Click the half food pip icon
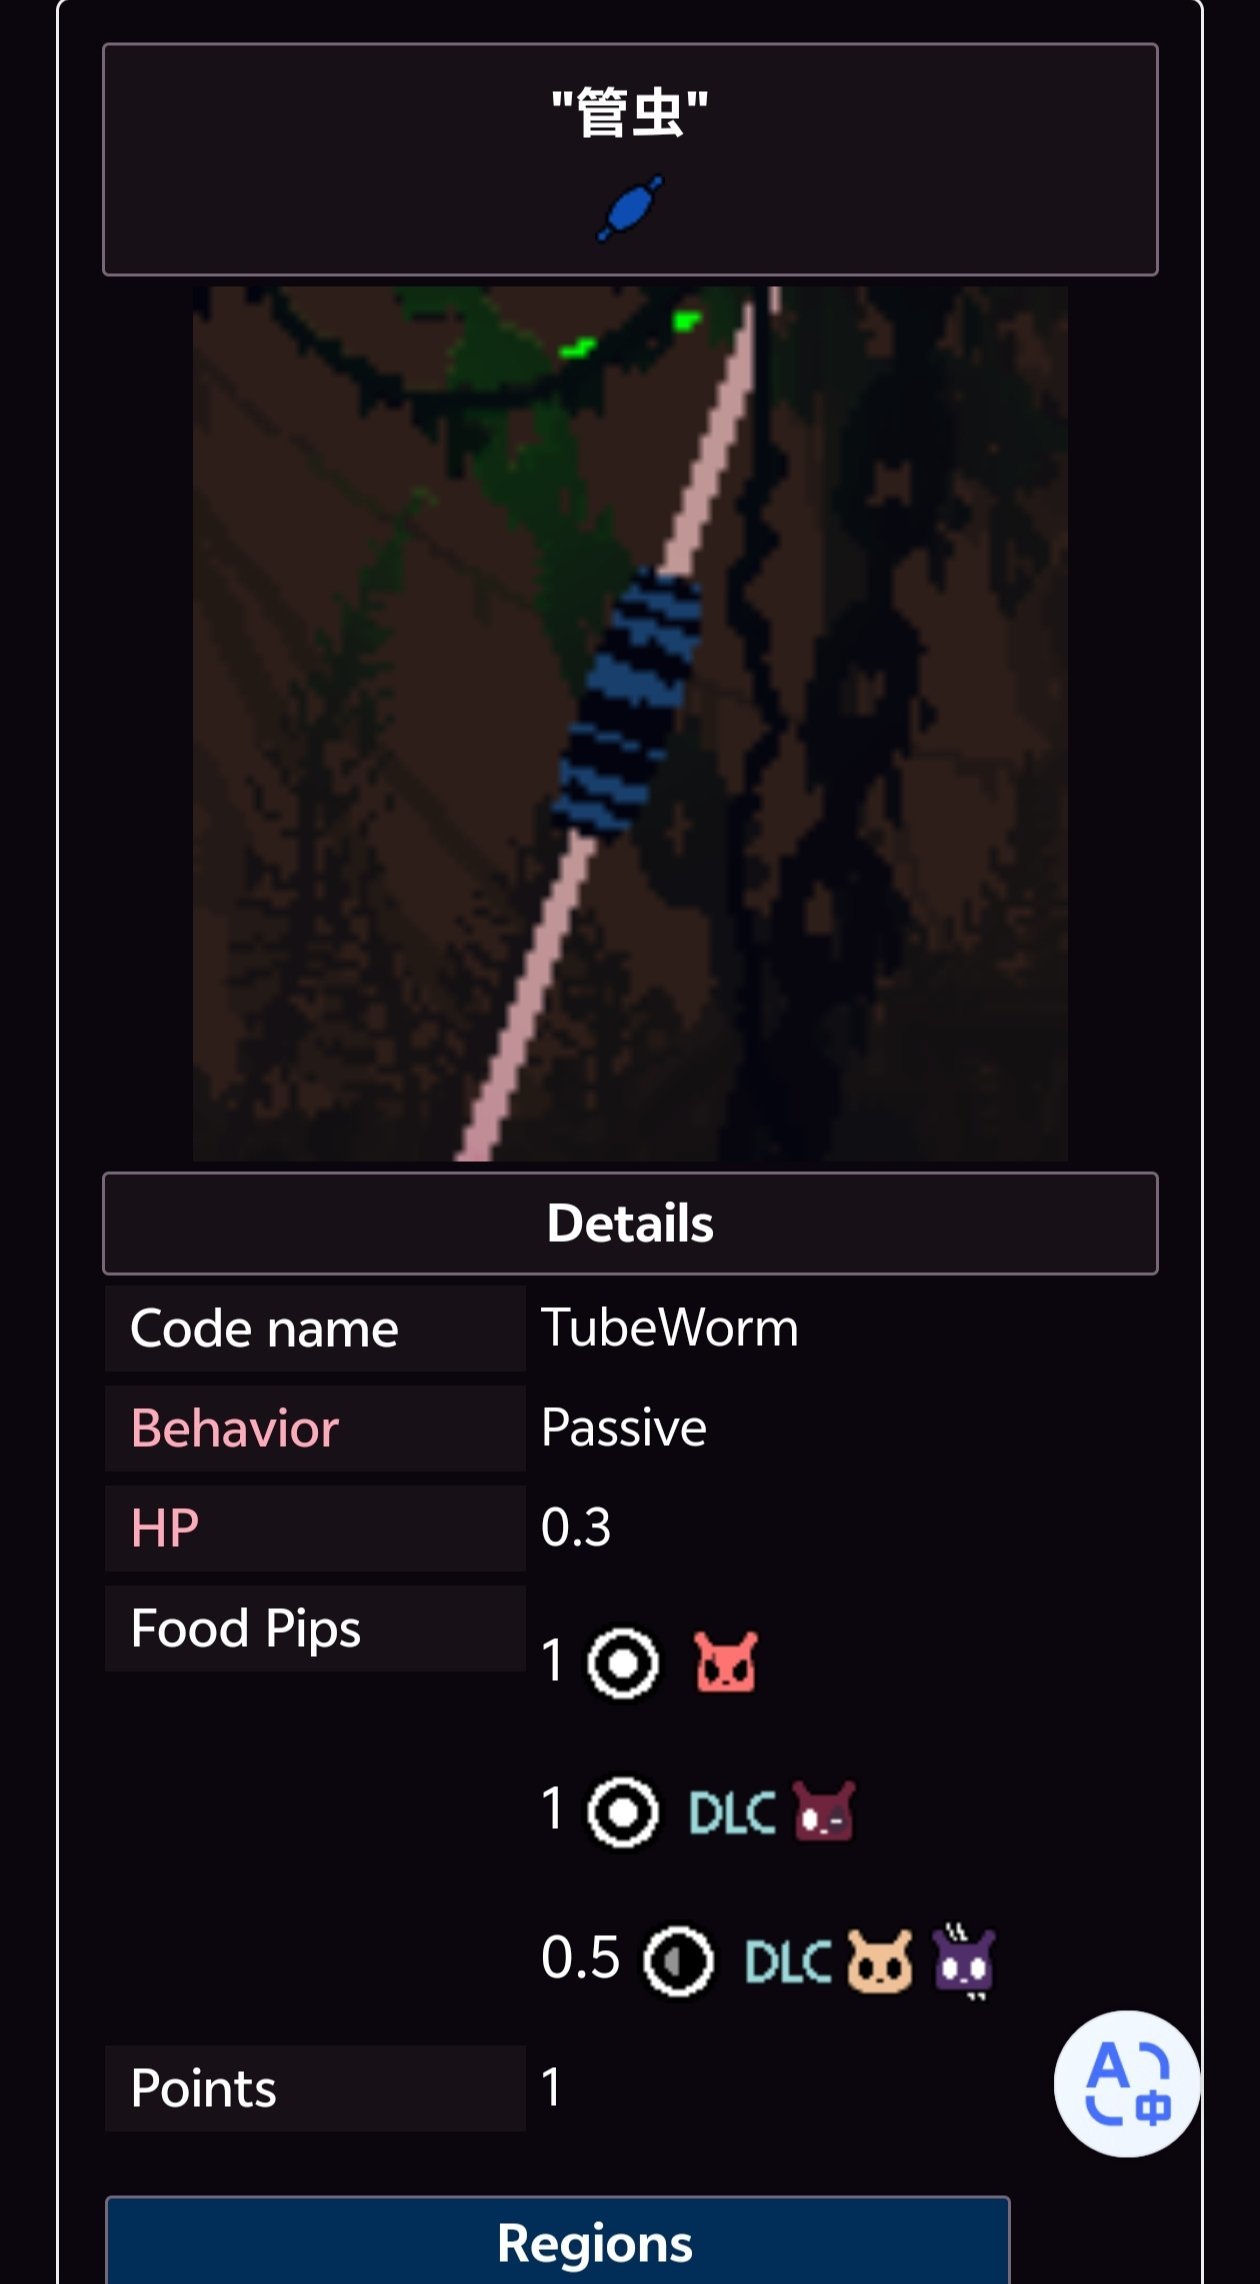 [x=679, y=1961]
